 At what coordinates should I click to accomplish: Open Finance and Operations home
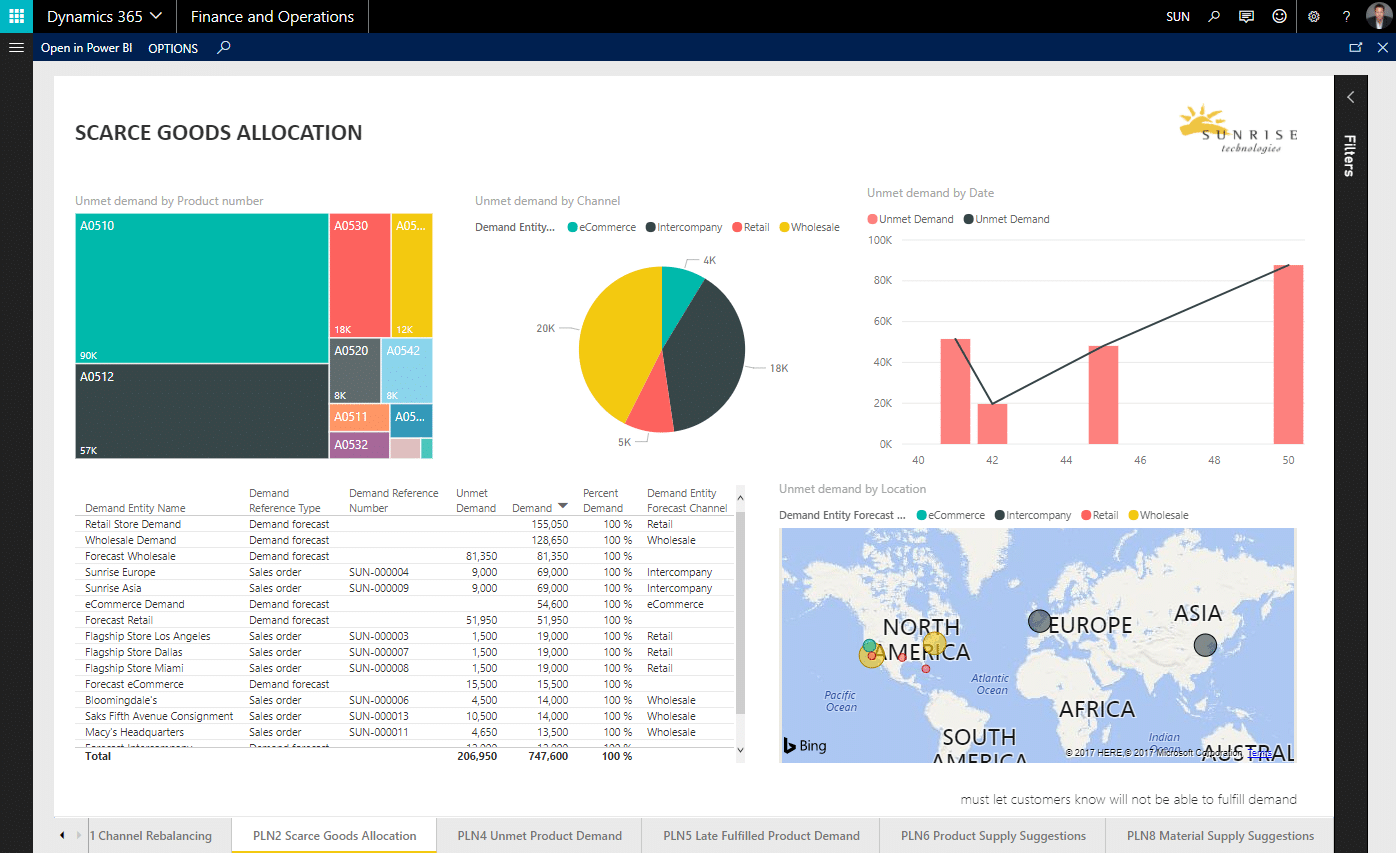(x=272, y=17)
